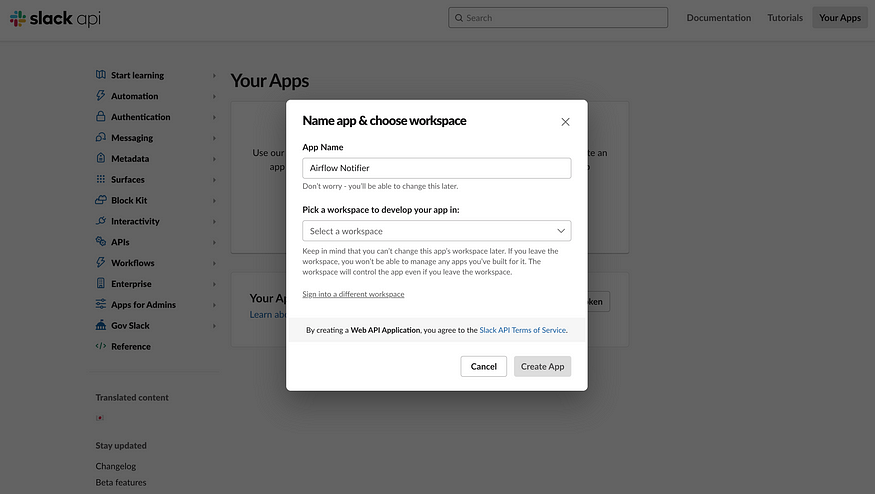Click the Reference code icon

(100, 346)
